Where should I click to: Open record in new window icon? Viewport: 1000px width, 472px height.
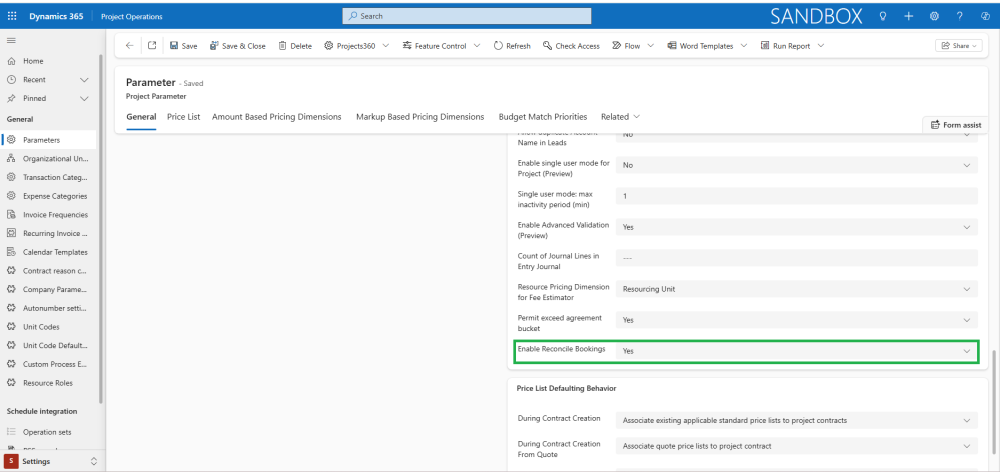pyautogui.click(x=151, y=46)
